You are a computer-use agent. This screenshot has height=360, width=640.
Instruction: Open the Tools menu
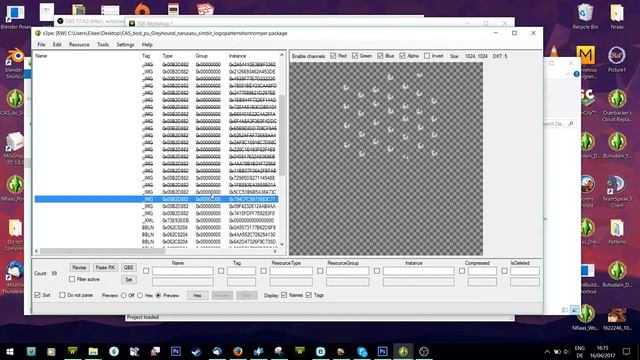(x=103, y=44)
